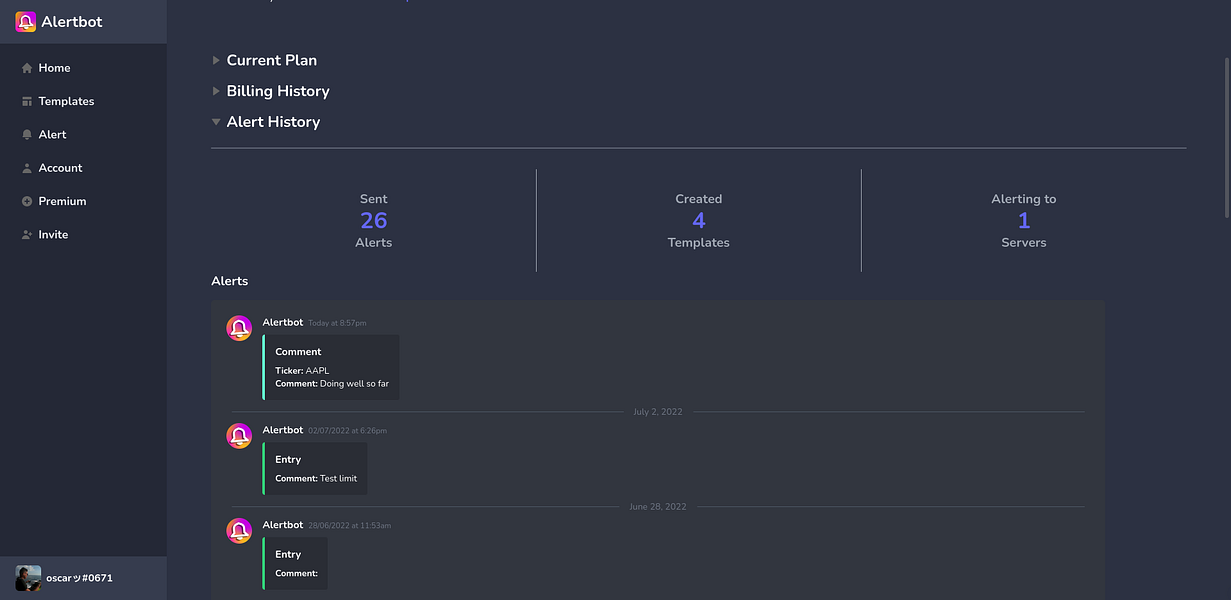
Task: Click the Comment embed title
Action: [x=298, y=352]
